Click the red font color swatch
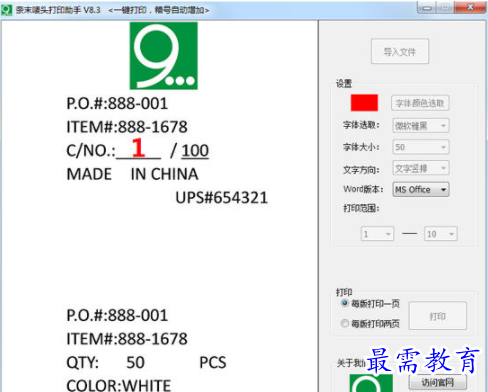 tap(364, 103)
